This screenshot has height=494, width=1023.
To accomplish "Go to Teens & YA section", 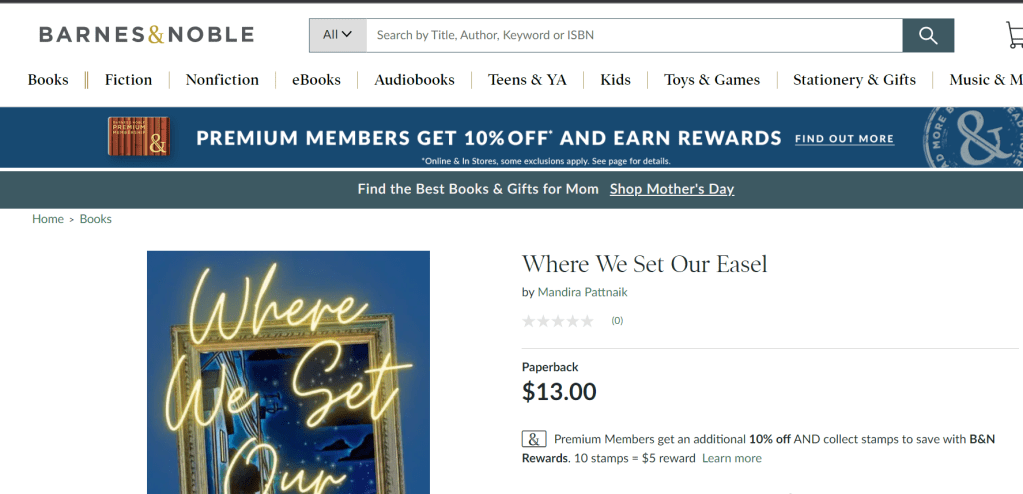I will [x=527, y=80].
